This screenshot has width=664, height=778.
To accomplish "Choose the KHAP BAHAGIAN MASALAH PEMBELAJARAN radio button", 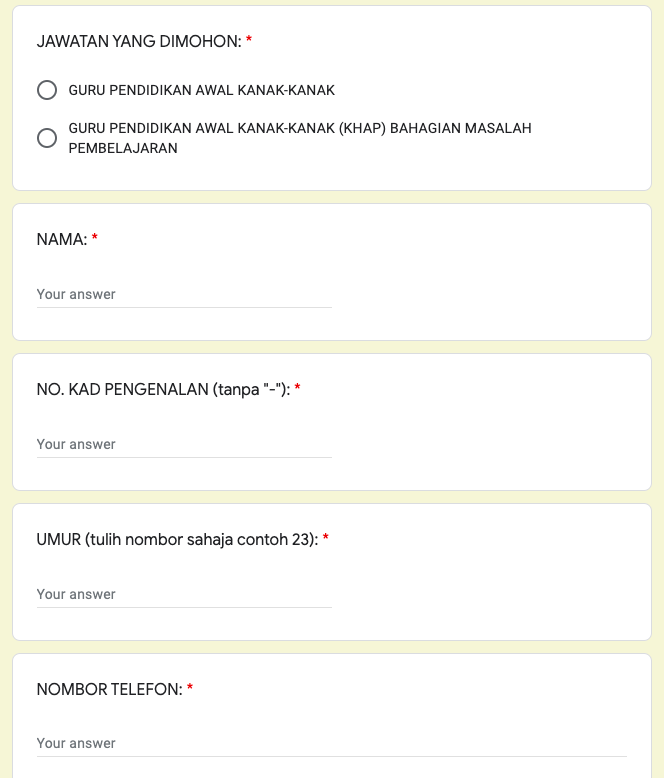I will [x=47, y=138].
